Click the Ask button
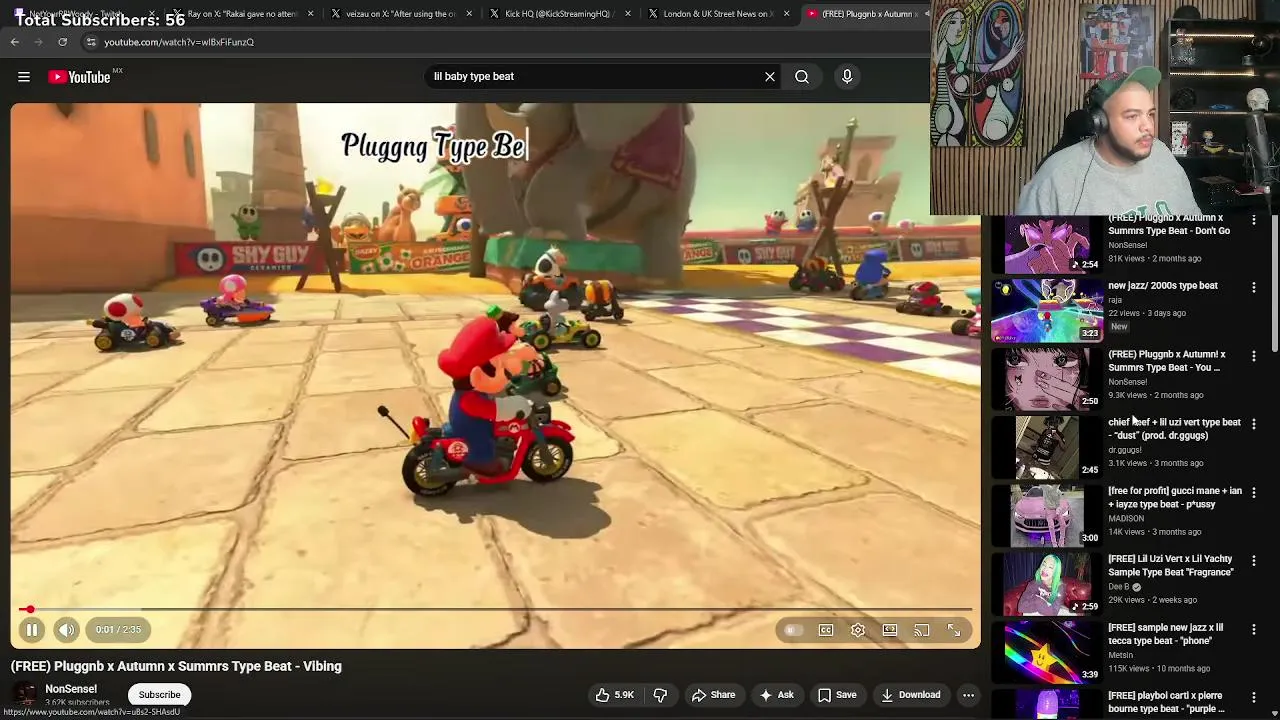 777,695
